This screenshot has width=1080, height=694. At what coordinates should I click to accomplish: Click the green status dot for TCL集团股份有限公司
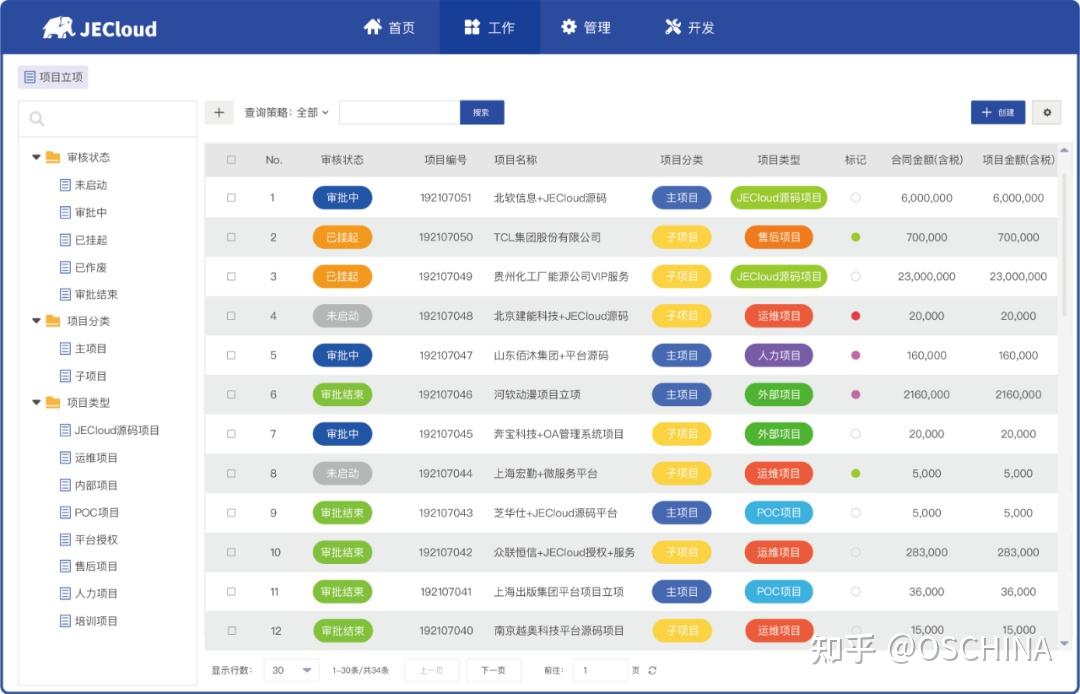(x=855, y=237)
